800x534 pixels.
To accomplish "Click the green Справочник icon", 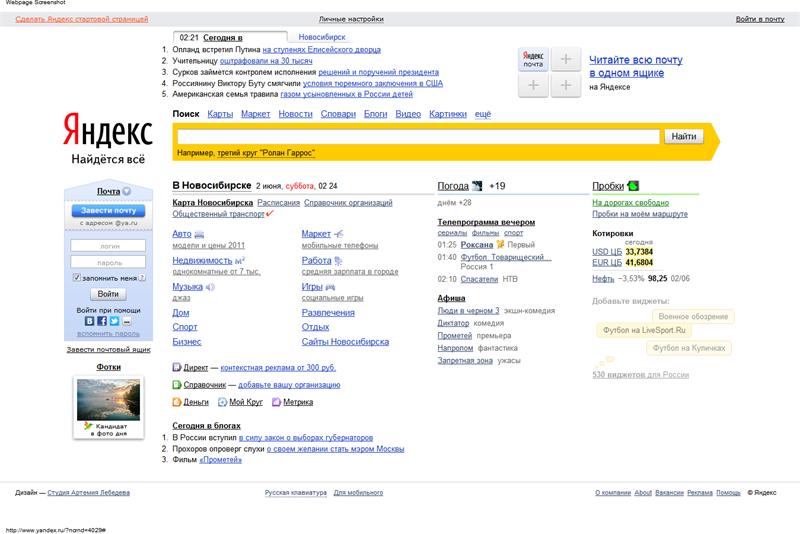I will (x=177, y=385).
